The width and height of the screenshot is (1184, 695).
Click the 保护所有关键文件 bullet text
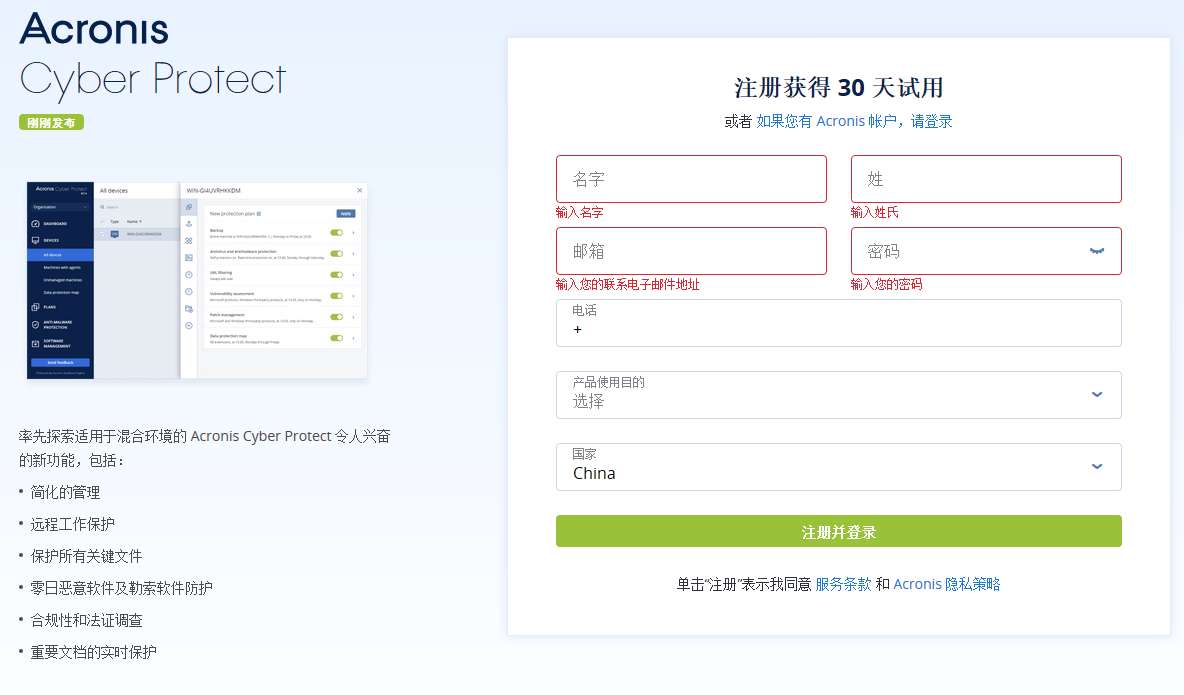86,556
